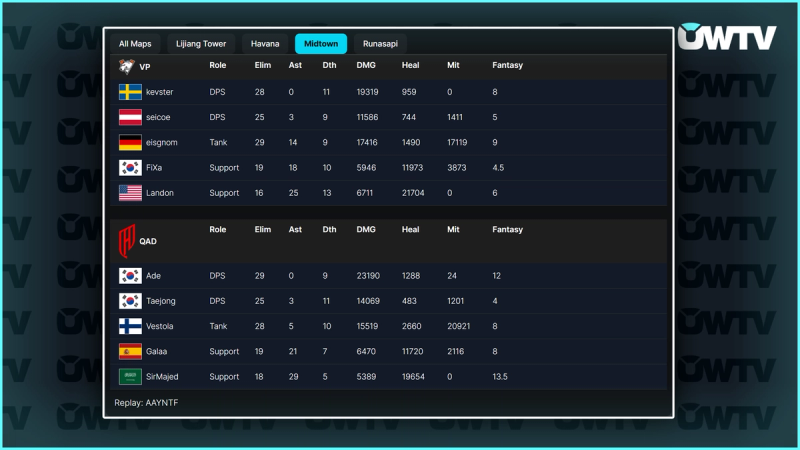Image resolution: width=800 pixels, height=450 pixels.
Task: Select player name seicoe
Action: 158,117
